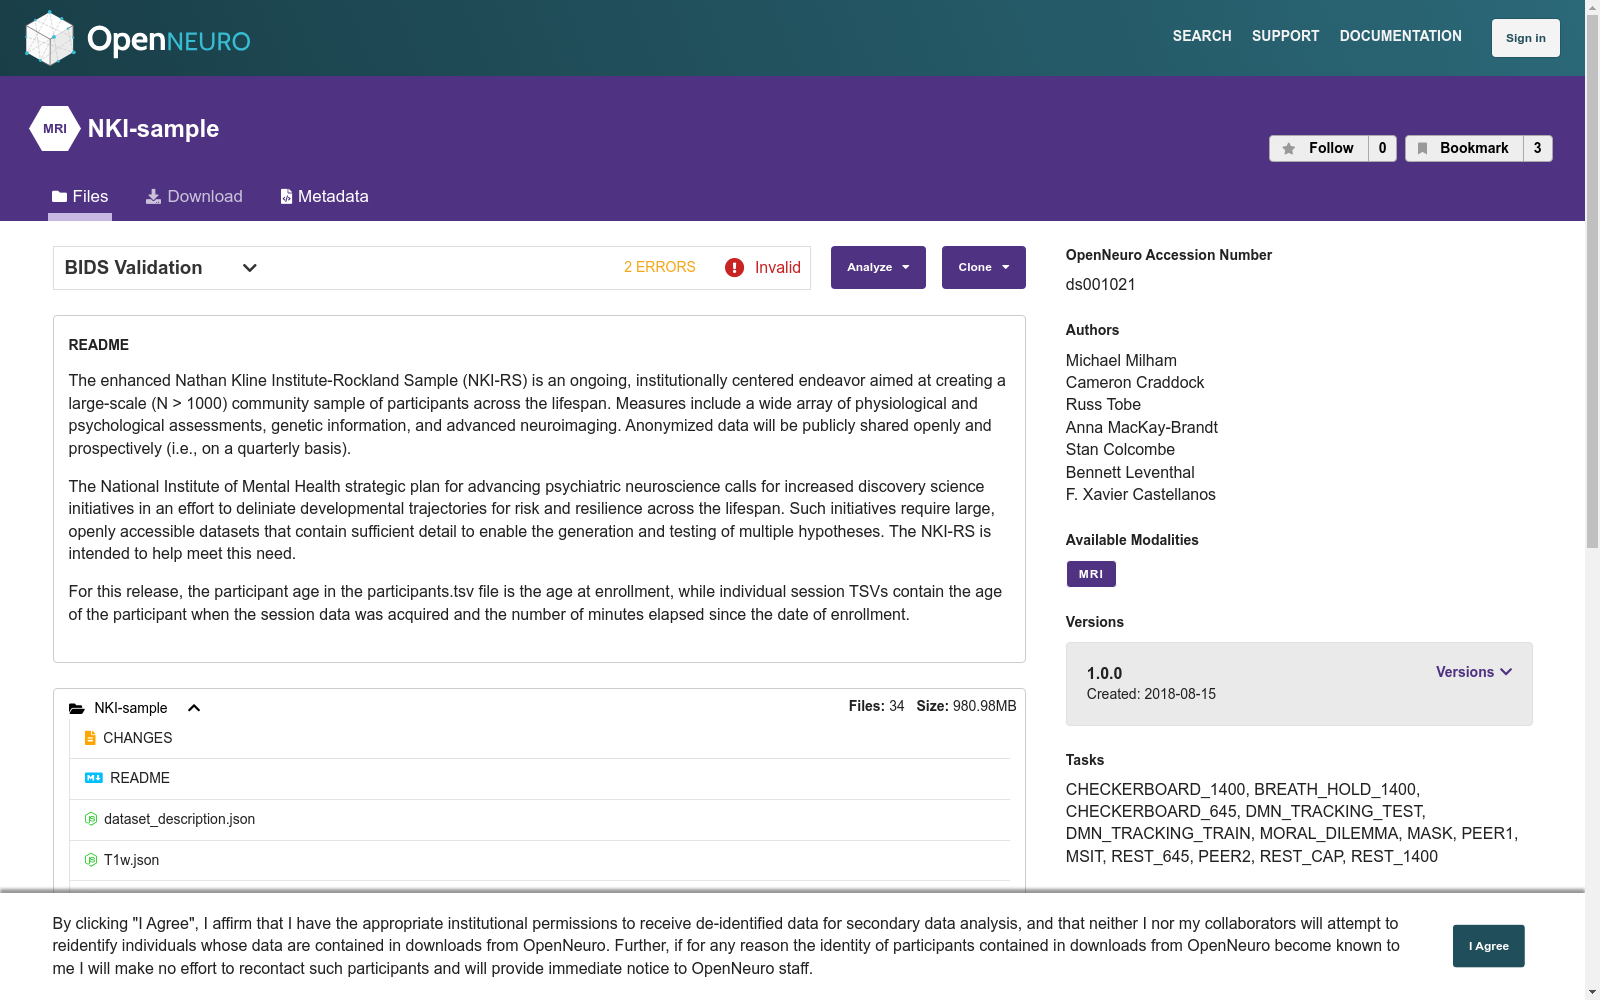1600x1000 pixels.
Task: Open DOCUMENTATION in top navigation
Action: [1401, 36]
